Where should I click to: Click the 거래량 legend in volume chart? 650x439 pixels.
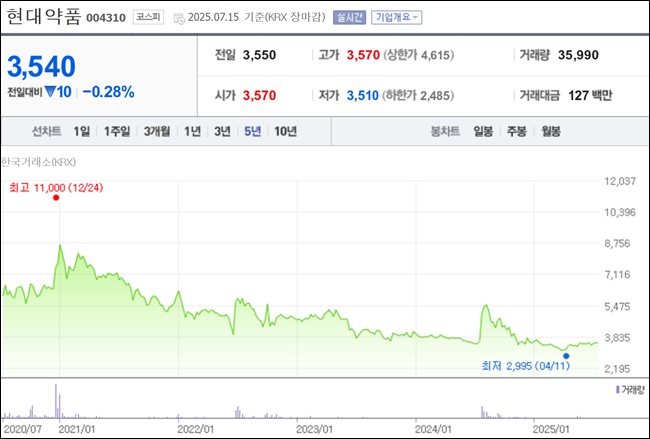click(x=630, y=390)
